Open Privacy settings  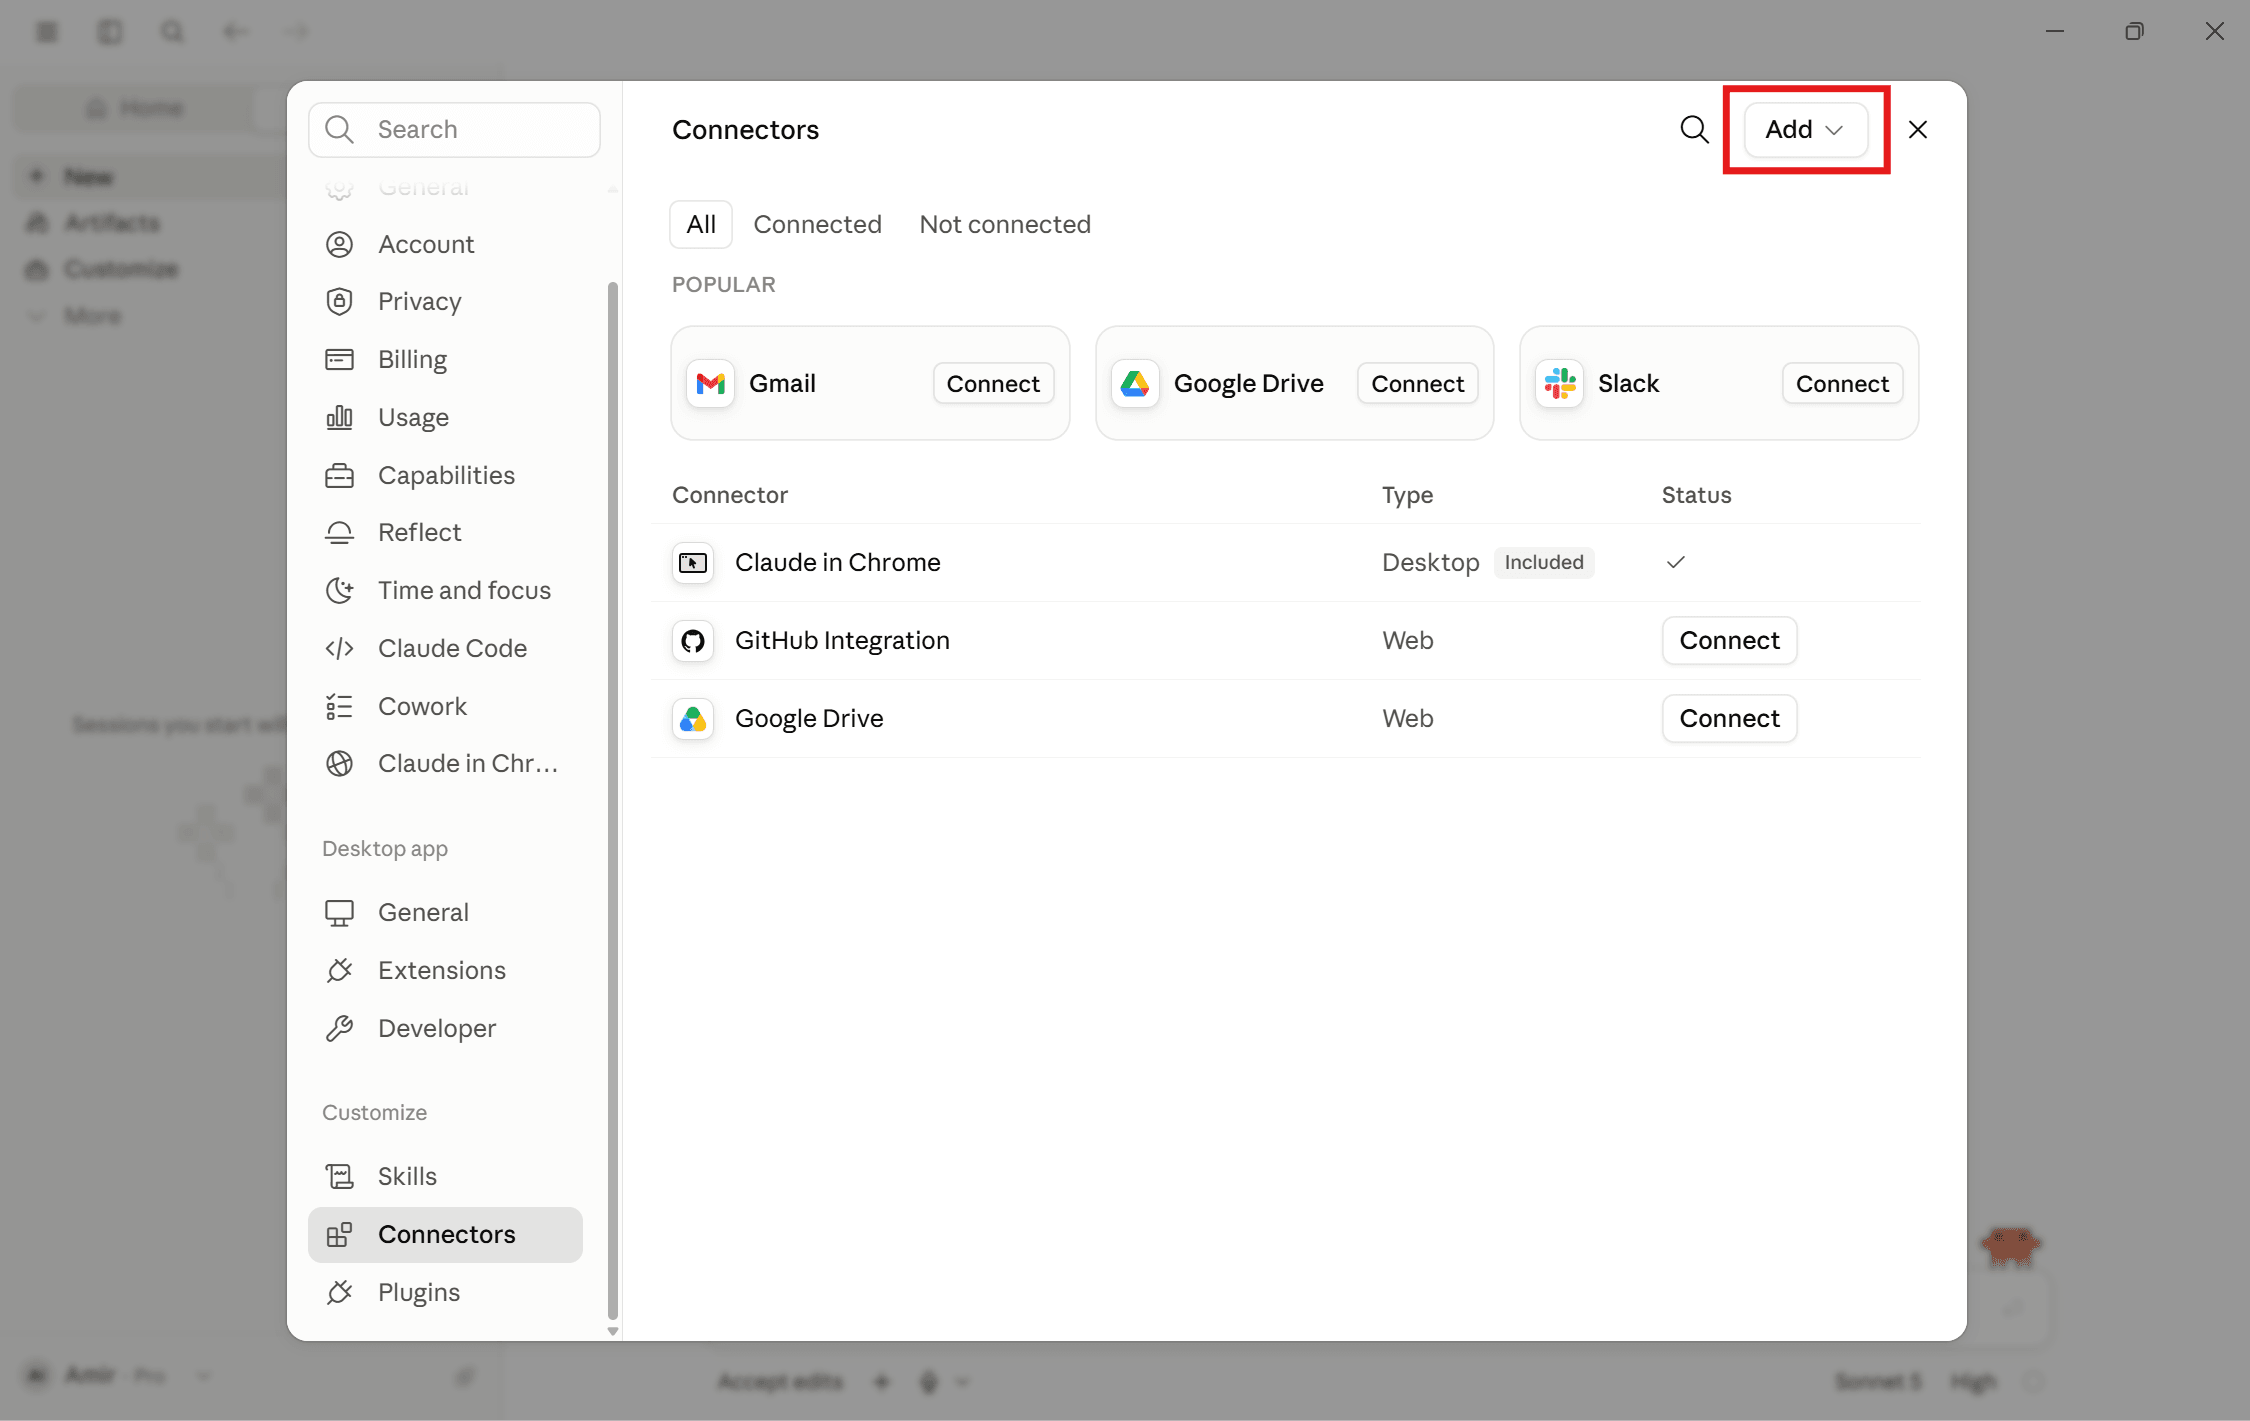point(445,301)
